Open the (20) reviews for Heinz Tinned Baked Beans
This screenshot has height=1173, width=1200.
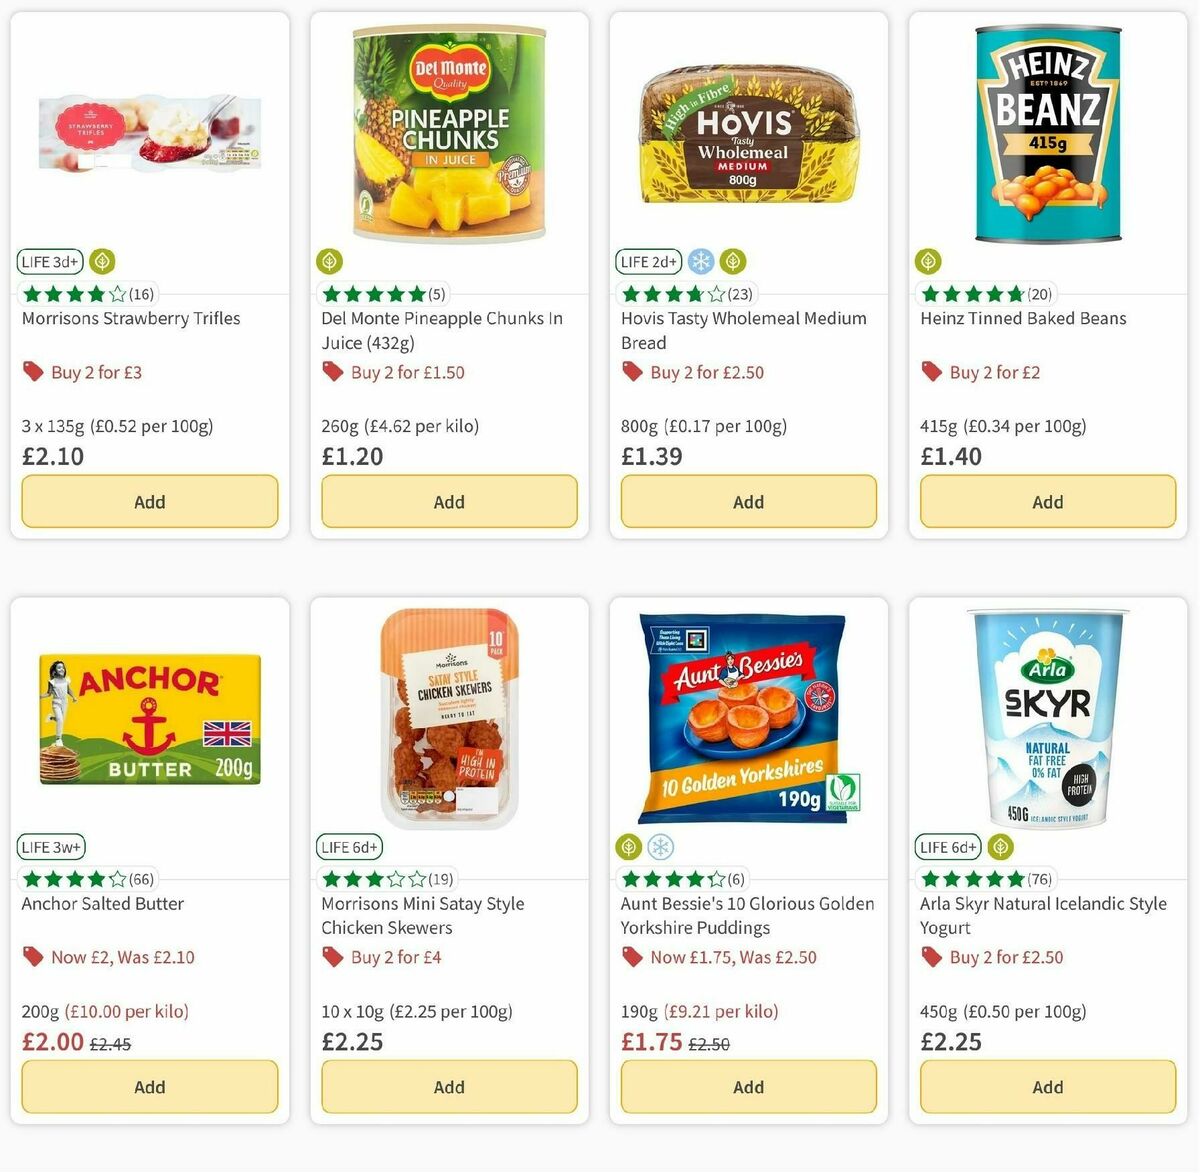point(1036,293)
